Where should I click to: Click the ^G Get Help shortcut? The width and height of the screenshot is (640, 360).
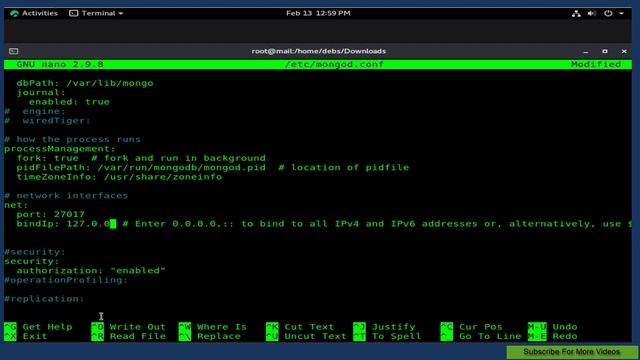click(x=38, y=327)
